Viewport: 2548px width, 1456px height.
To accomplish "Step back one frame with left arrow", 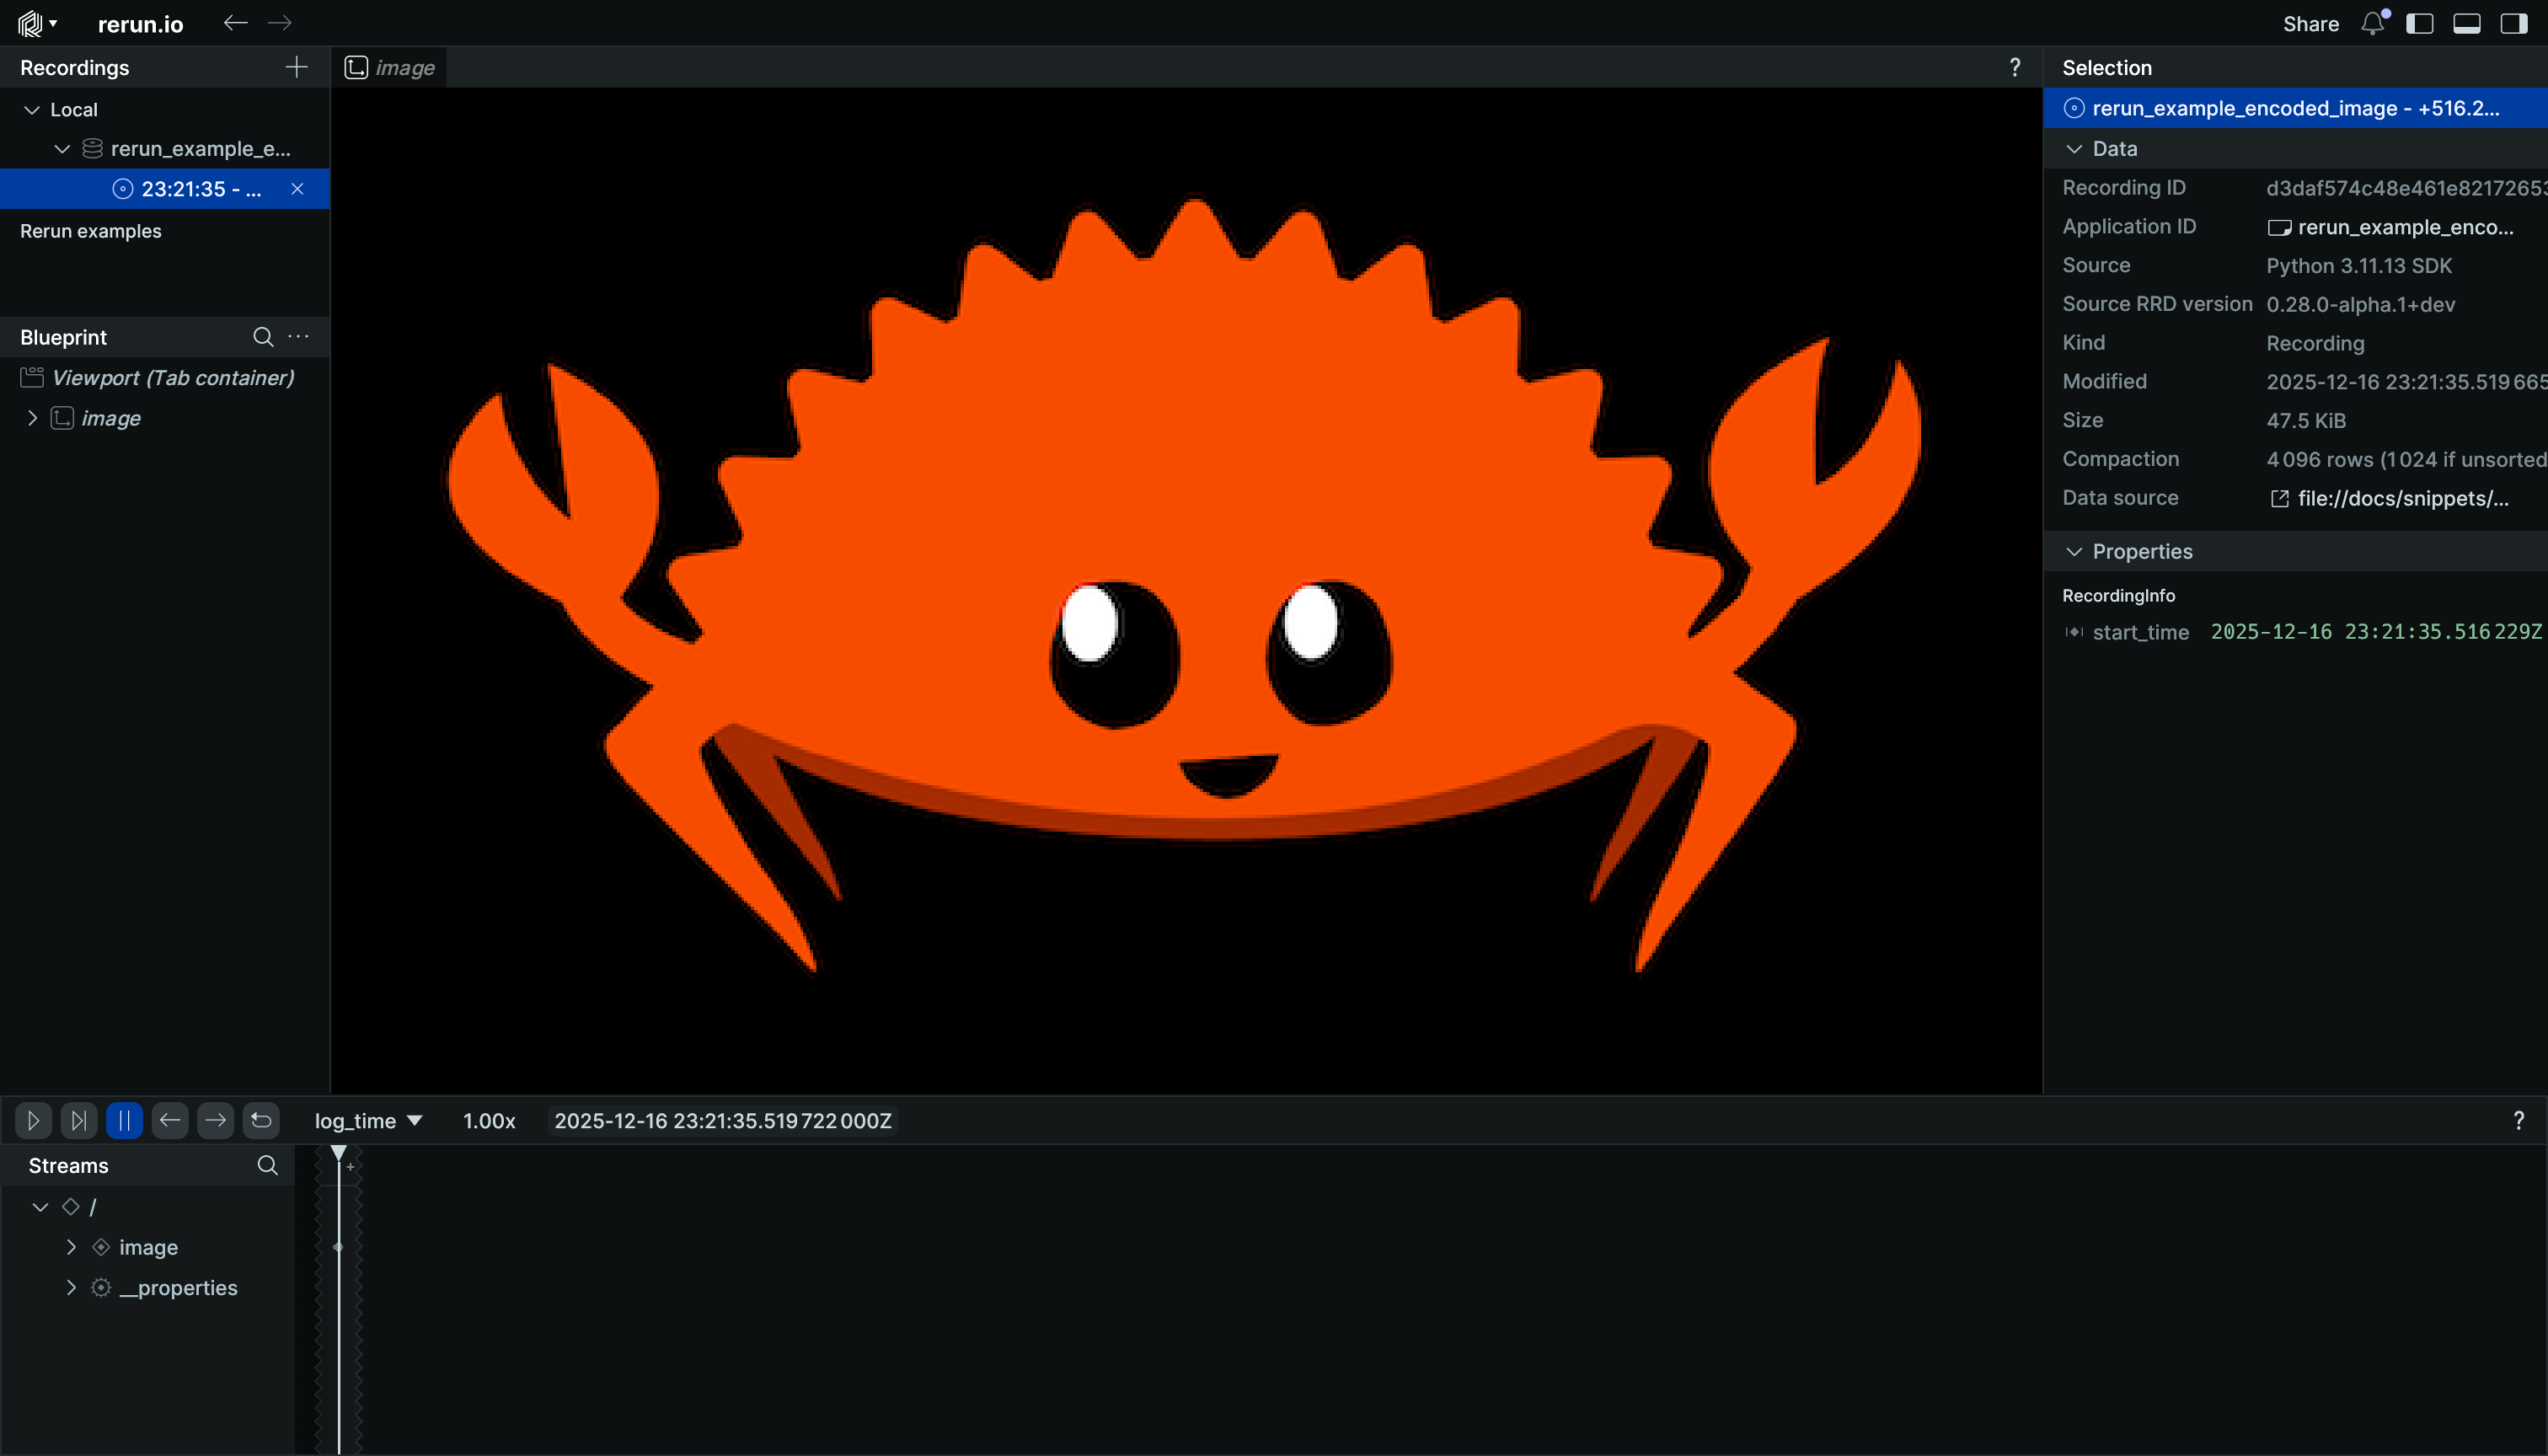I will tap(170, 1120).
